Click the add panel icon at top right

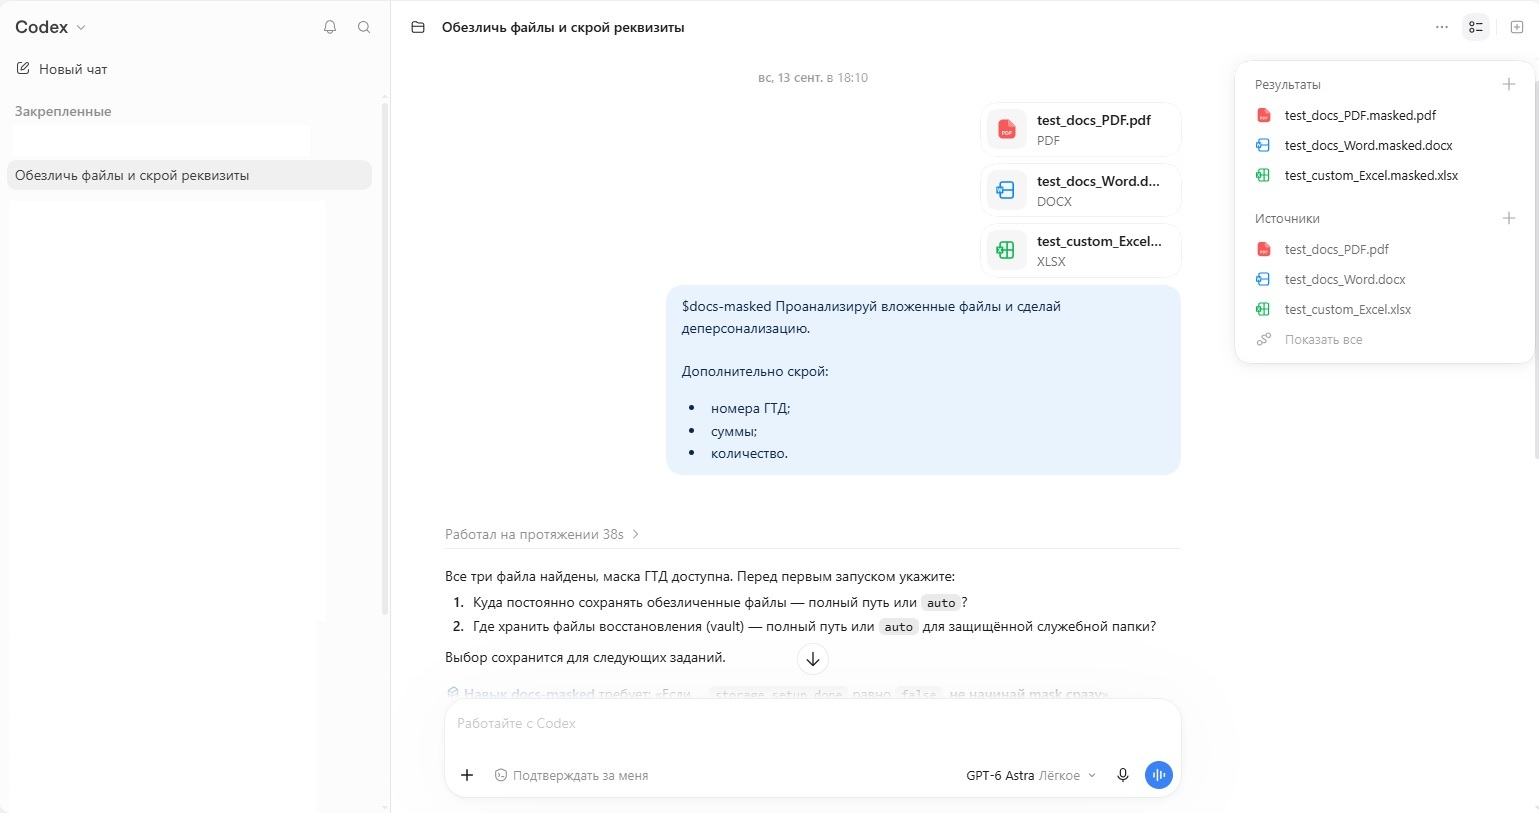[1517, 27]
